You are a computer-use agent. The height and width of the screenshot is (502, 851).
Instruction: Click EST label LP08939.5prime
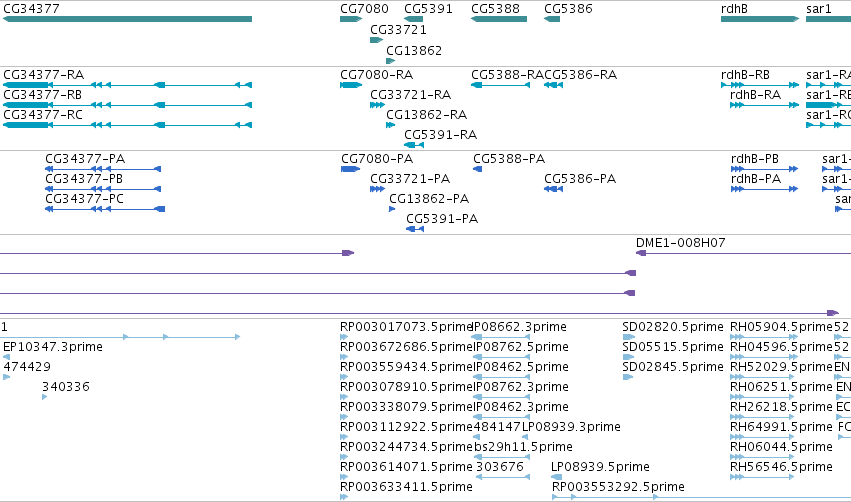[600, 467]
